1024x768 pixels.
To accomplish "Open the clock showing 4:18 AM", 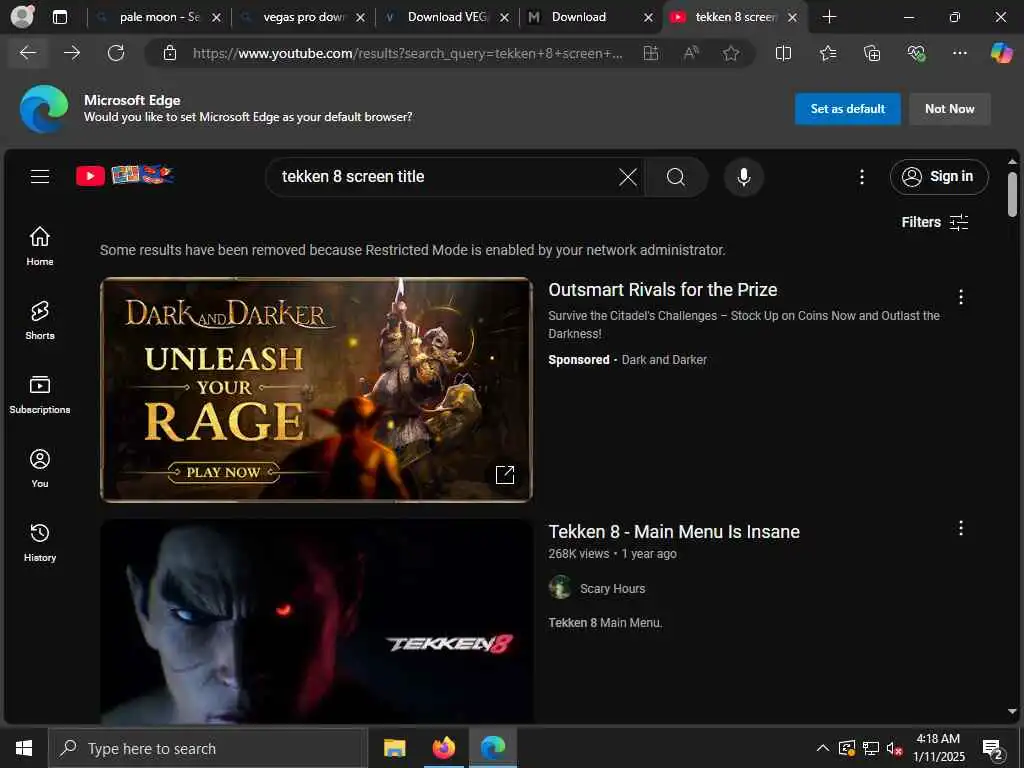I will [x=938, y=748].
